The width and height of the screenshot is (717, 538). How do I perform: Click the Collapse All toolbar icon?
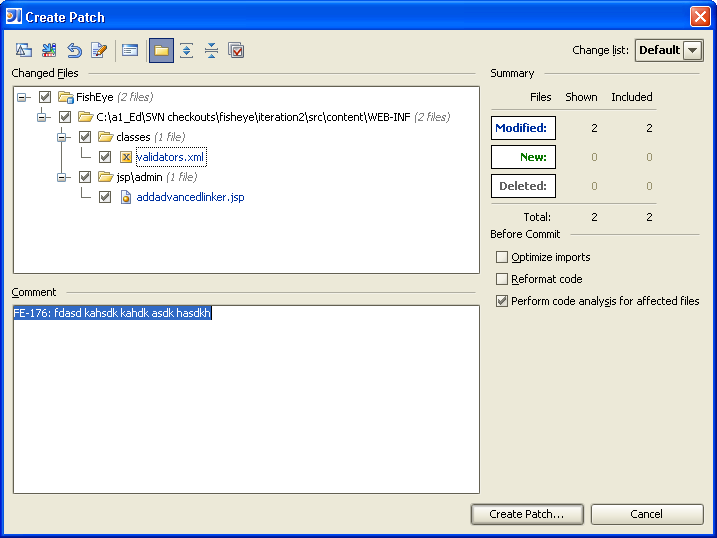211,50
